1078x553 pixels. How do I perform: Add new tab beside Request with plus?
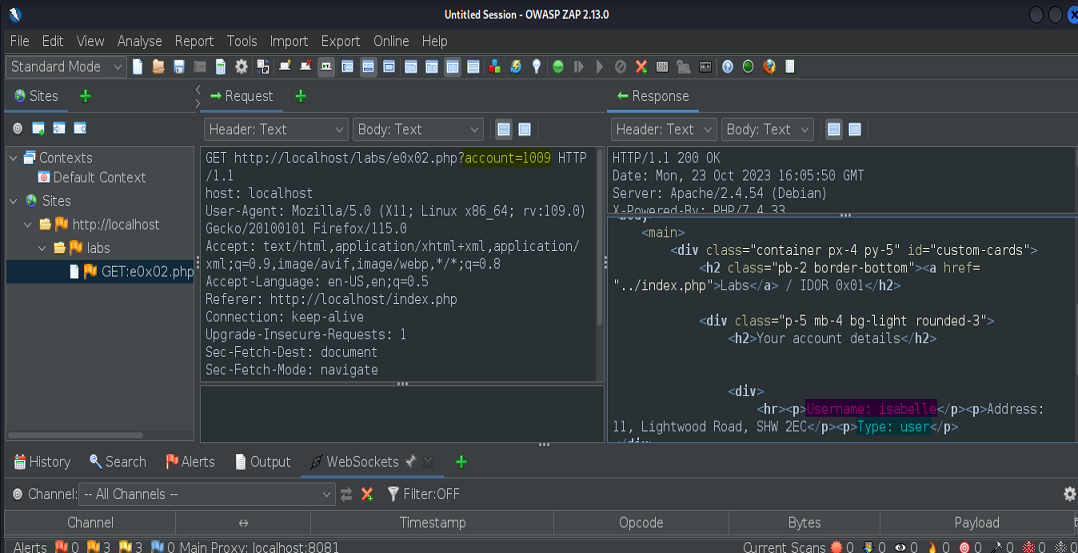[x=300, y=96]
